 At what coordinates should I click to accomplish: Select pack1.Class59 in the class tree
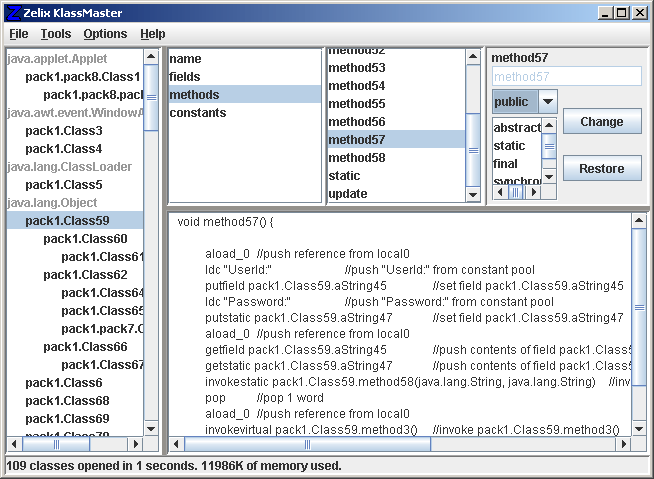coord(75,220)
